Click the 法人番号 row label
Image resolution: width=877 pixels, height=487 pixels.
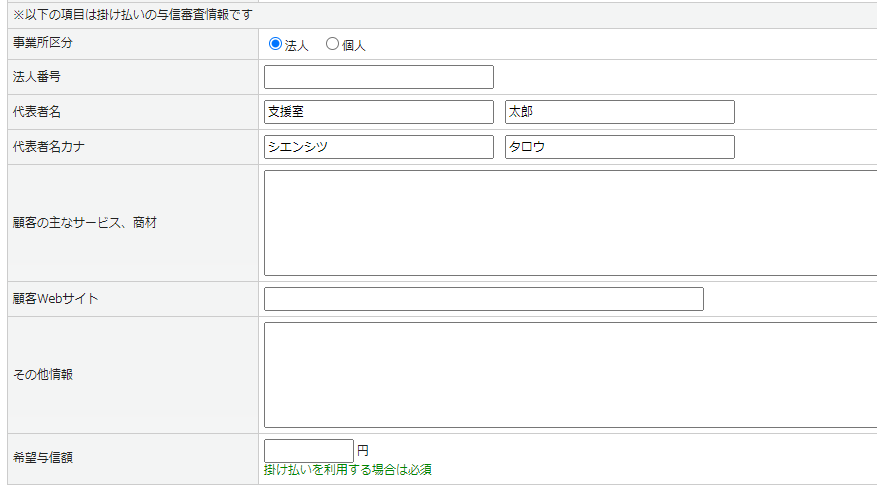[x=36, y=77]
